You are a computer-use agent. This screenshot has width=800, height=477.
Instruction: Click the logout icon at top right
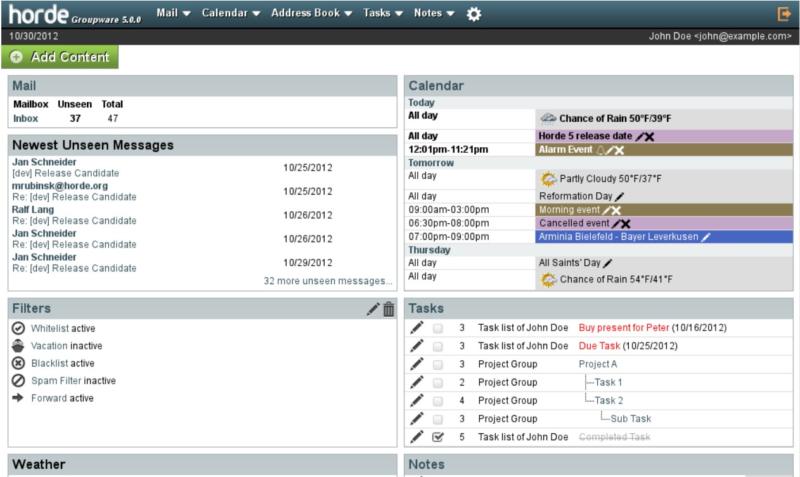click(x=784, y=14)
